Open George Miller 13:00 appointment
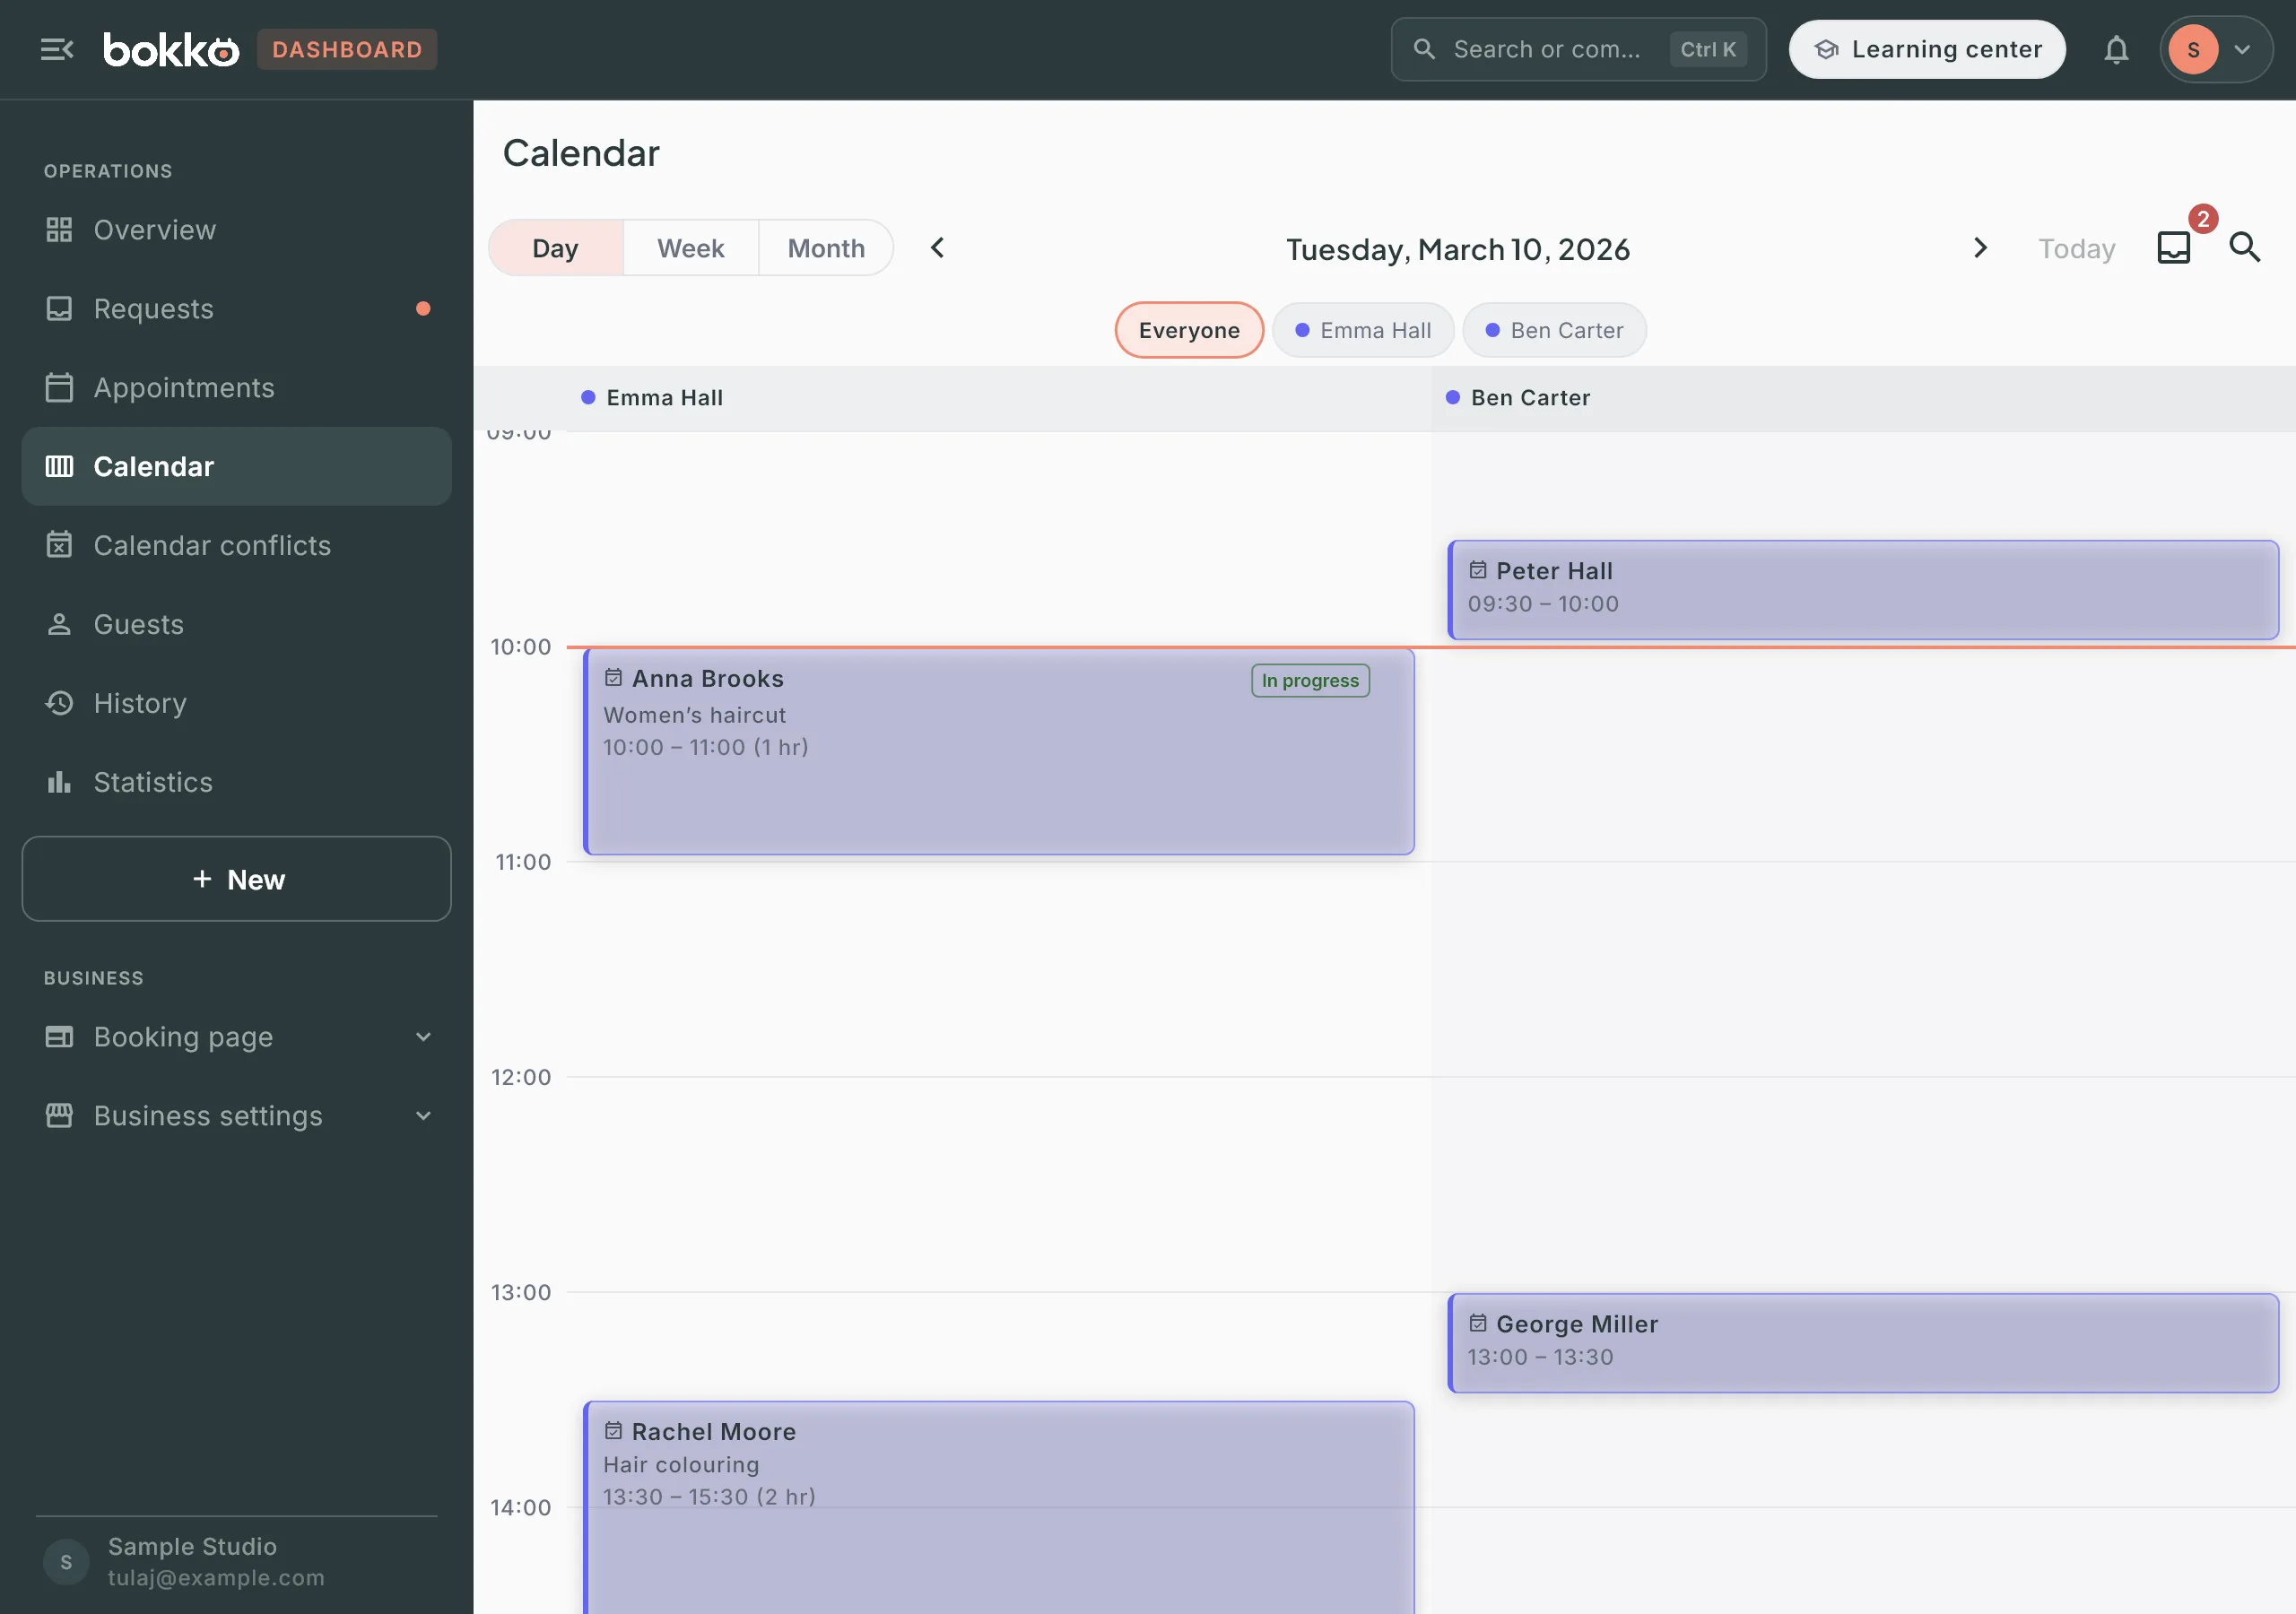The image size is (2296, 1614). (1863, 1343)
